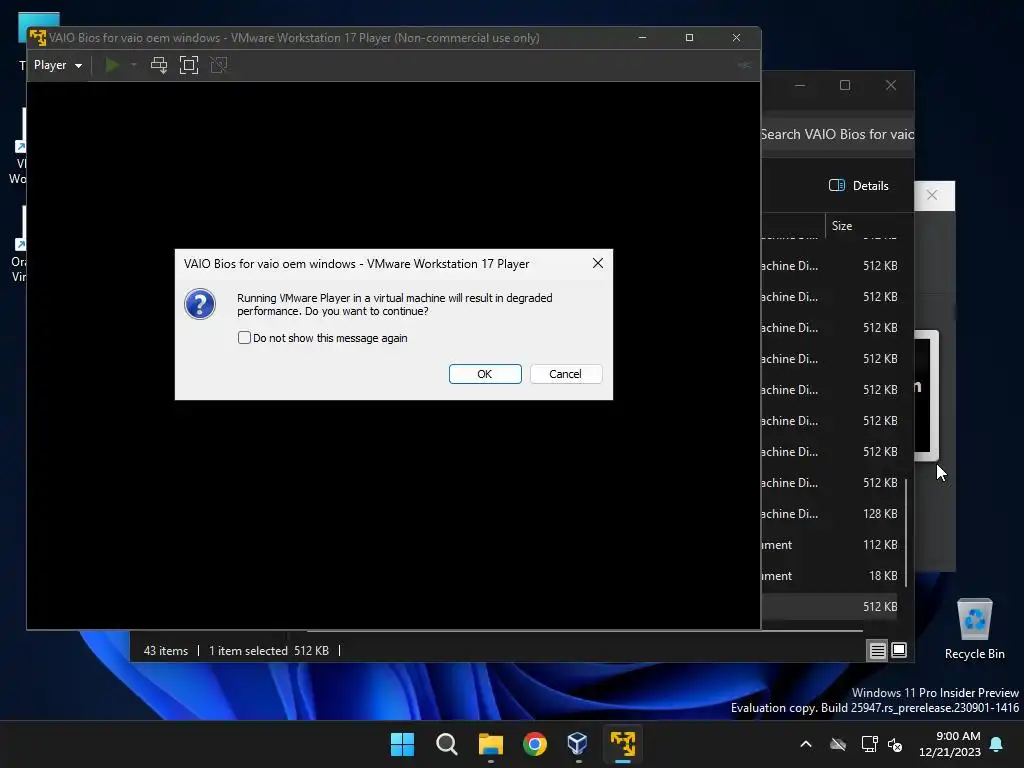Open Recycle Bin desktop icon
The width and height of the screenshot is (1024, 768).
coord(974,629)
